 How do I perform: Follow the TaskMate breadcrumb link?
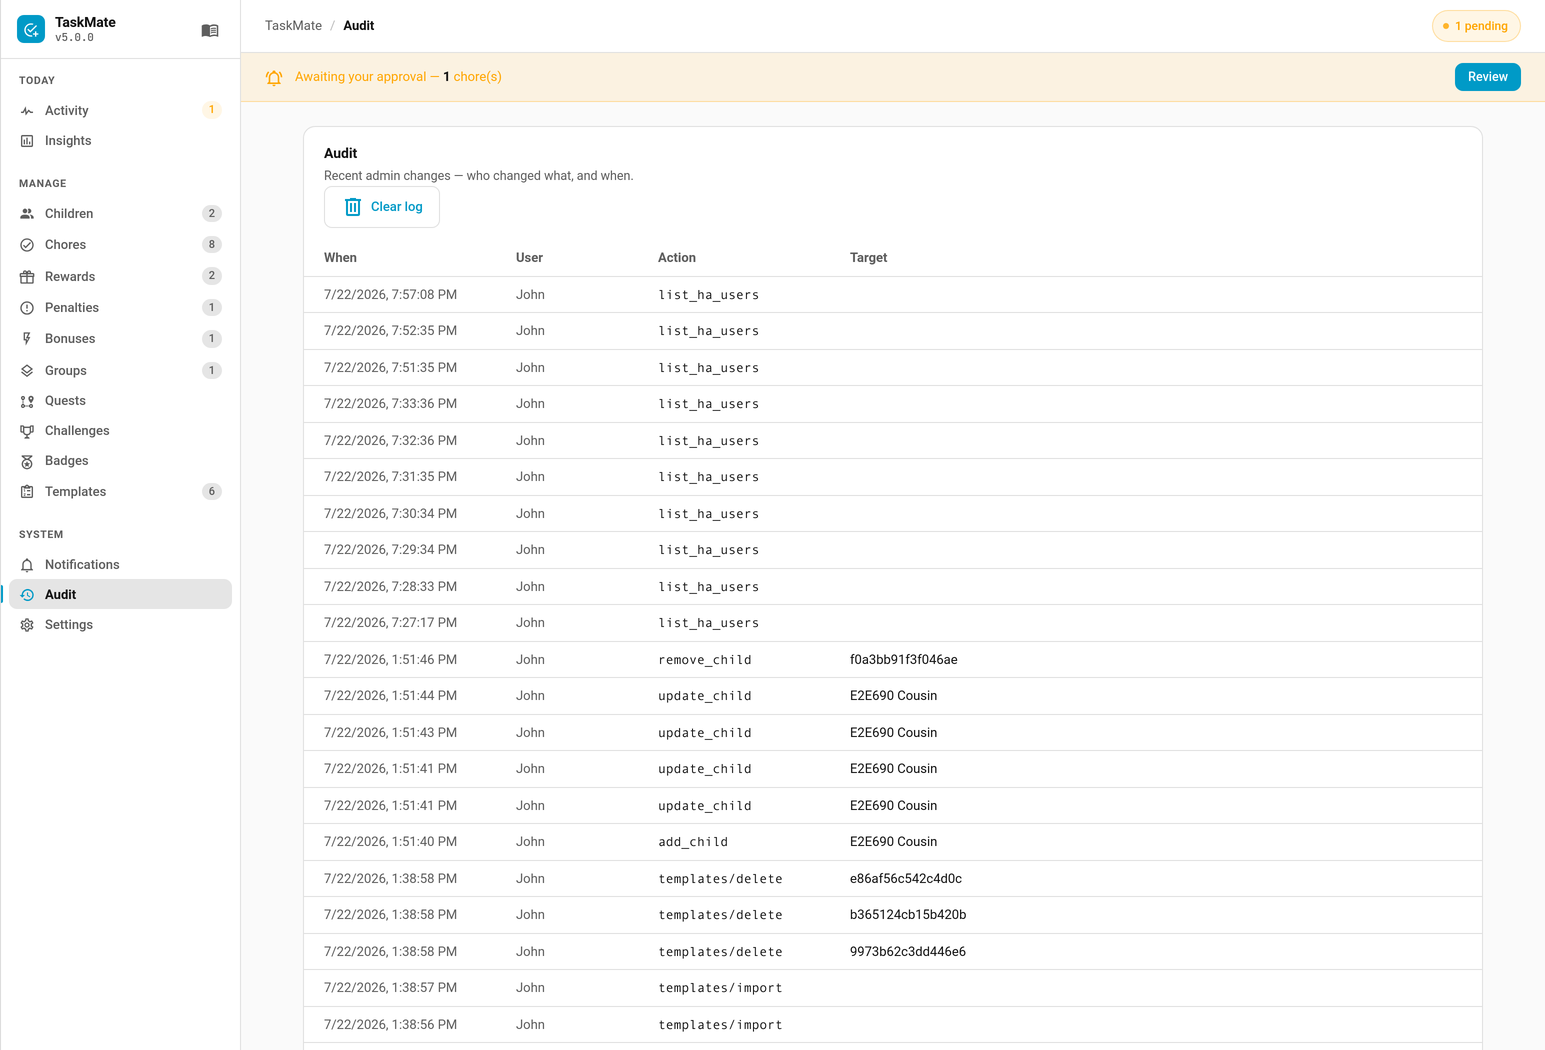293,26
